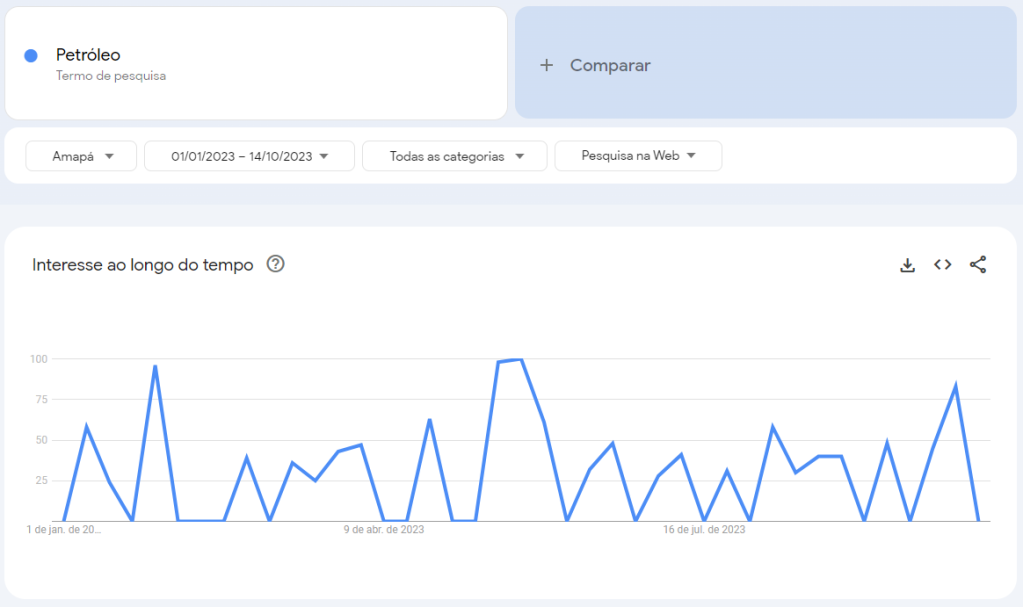Open the Amapá region dropdown
Viewport: 1023px width, 607px height.
pos(81,156)
